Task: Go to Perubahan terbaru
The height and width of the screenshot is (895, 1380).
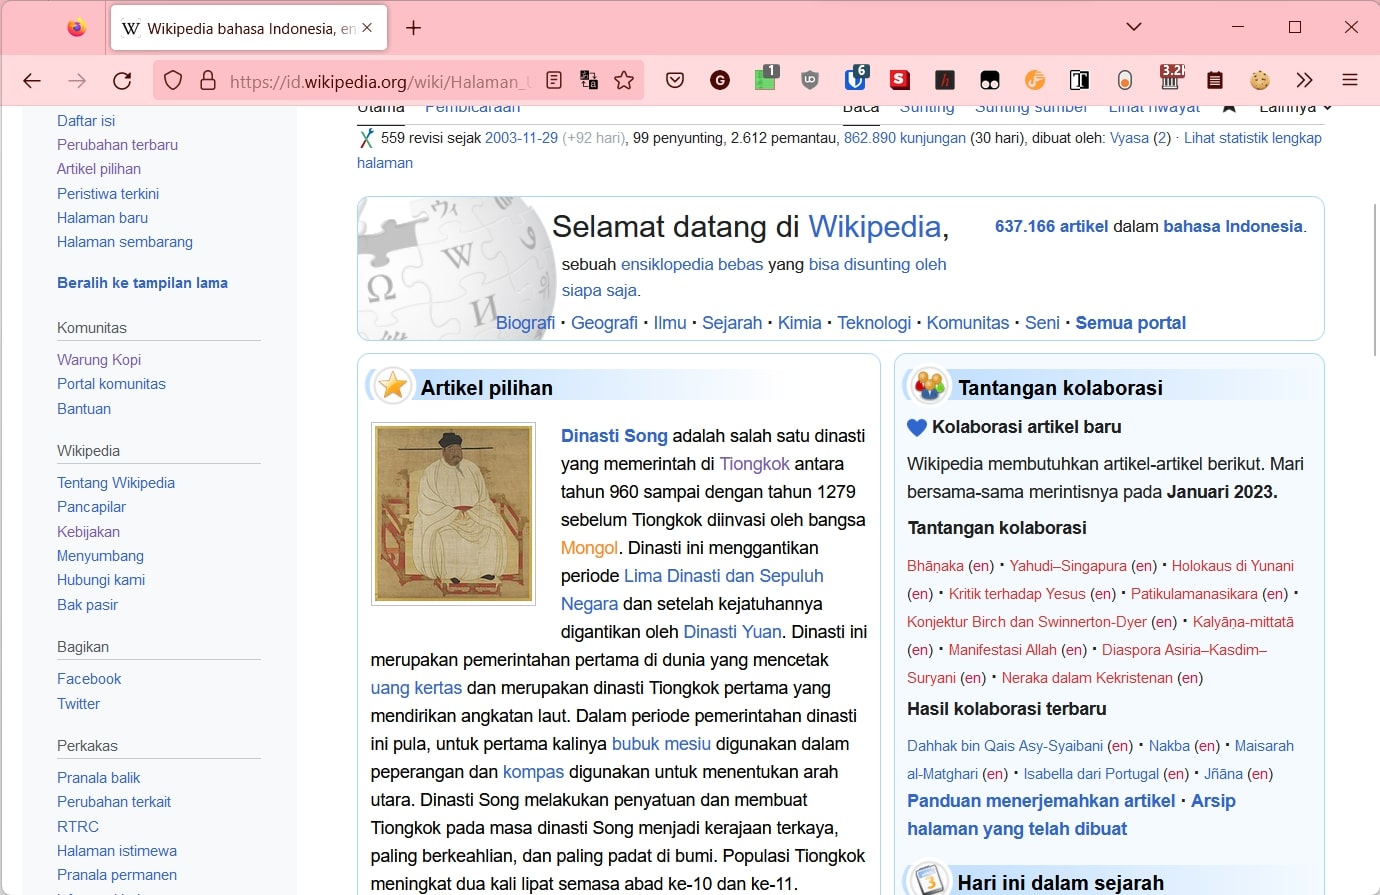Action: (117, 145)
